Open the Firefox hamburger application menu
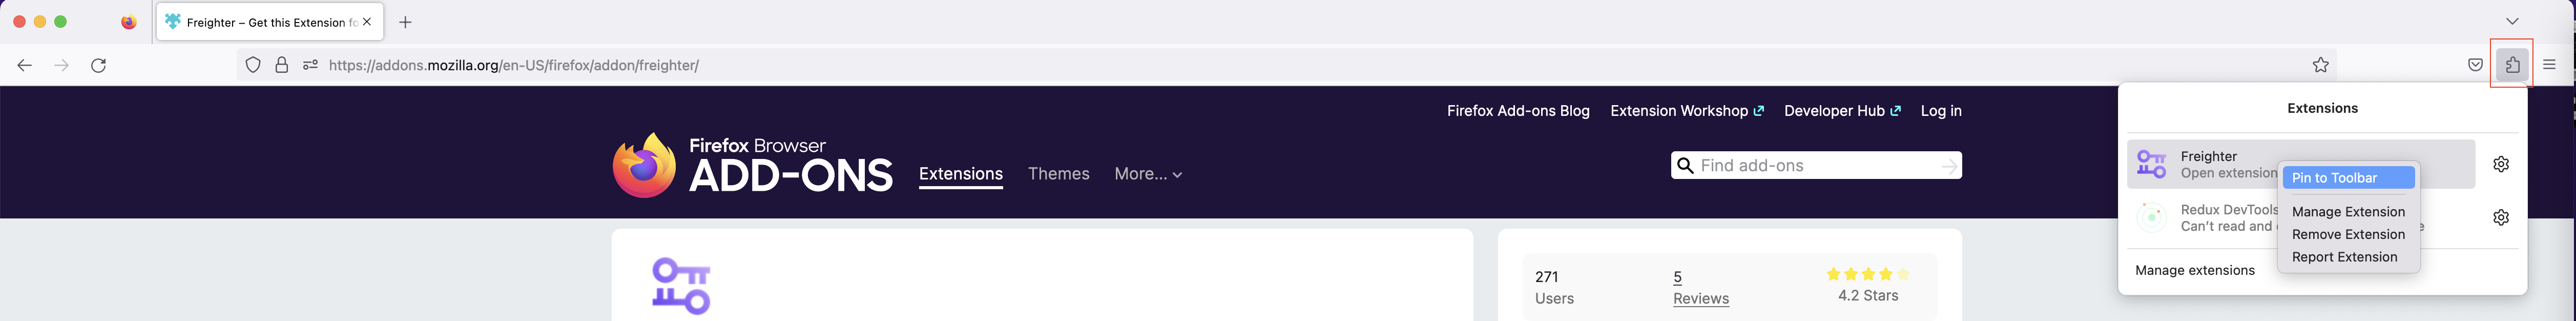This screenshot has height=321, width=2576. (x=2549, y=65)
